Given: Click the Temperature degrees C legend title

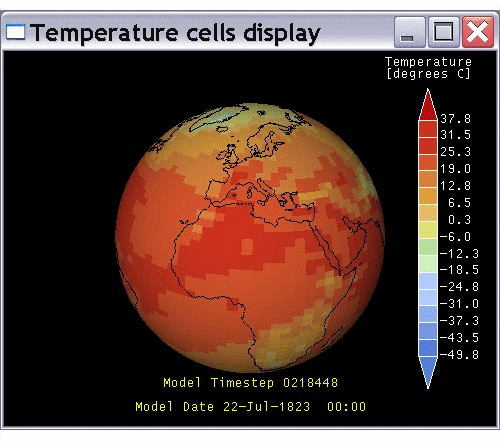Looking at the screenshot, I should 428,68.
